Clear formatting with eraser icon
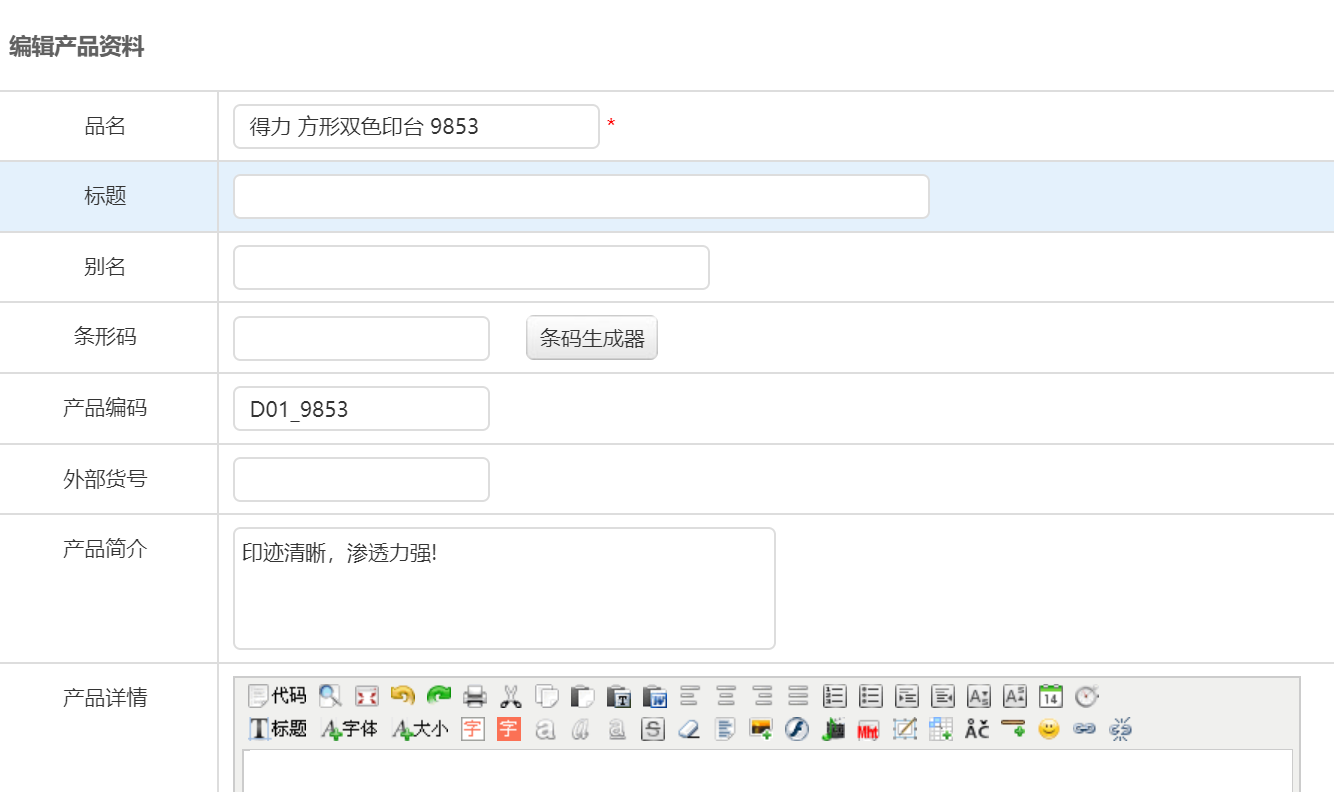The width and height of the screenshot is (1334, 792). click(x=689, y=729)
